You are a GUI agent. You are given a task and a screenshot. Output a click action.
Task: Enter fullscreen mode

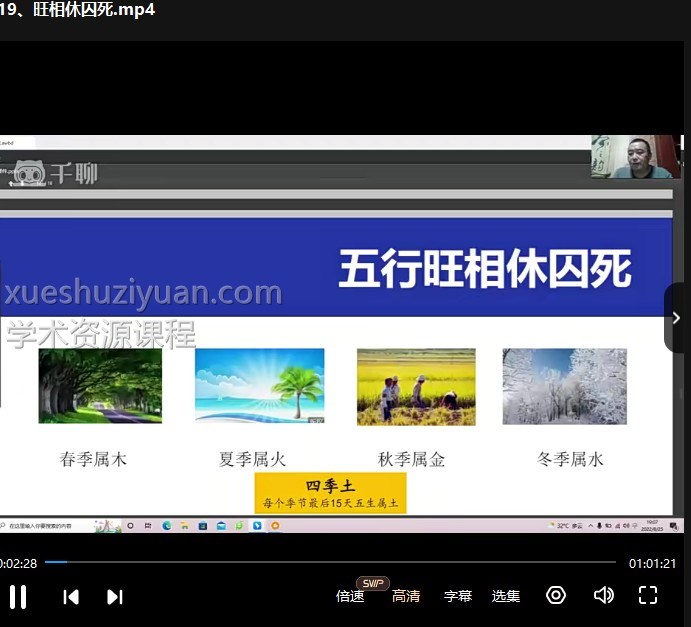tap(648, 595)
